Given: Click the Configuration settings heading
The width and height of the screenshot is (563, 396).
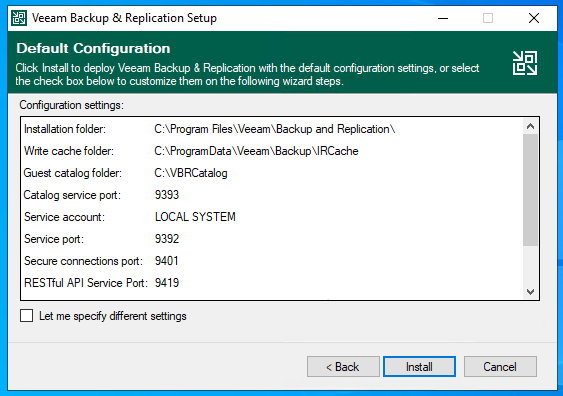Looking at the screenshot, I should point(71,105).
